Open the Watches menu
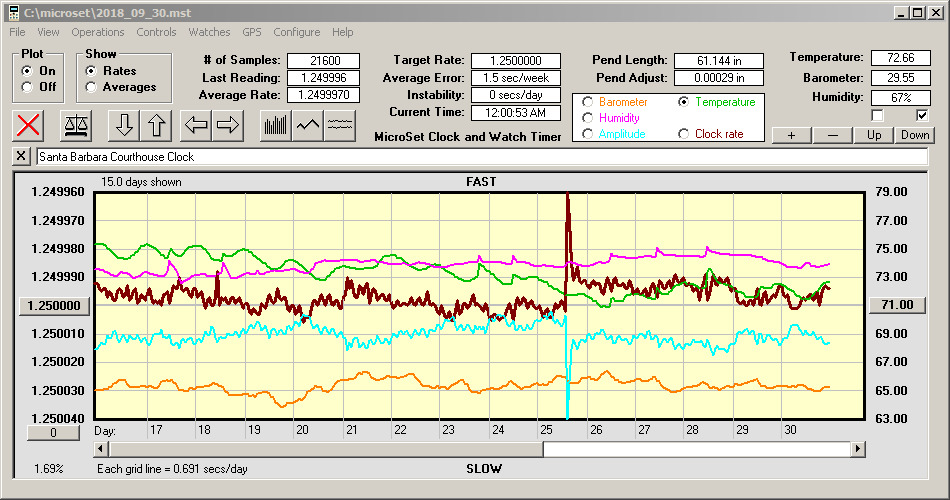Screen dimensions: 950x500 (x=209, y=32)
